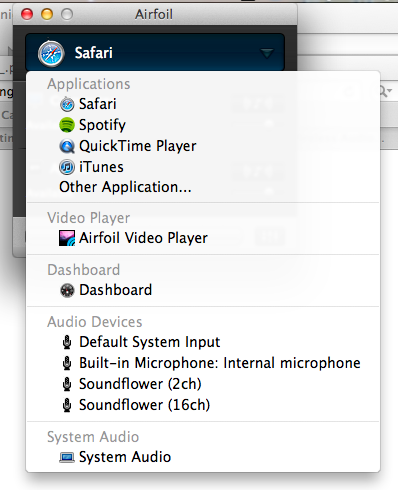This screenshot has width=398, height=490.
Task: Close the Airfoil window
Action: tap(27, 14)
